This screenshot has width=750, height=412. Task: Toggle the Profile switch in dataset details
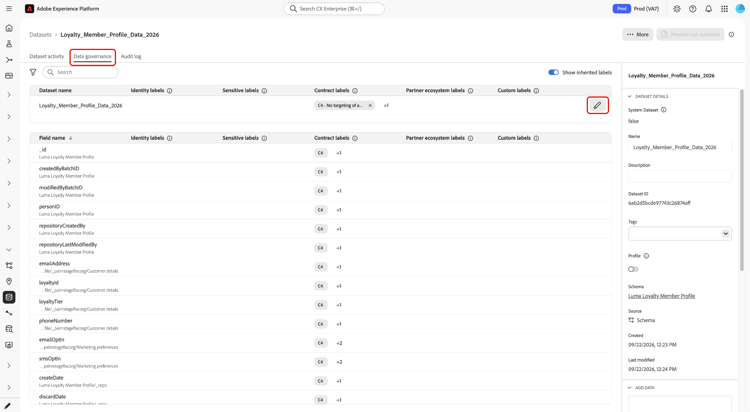(x=633, y=269)
